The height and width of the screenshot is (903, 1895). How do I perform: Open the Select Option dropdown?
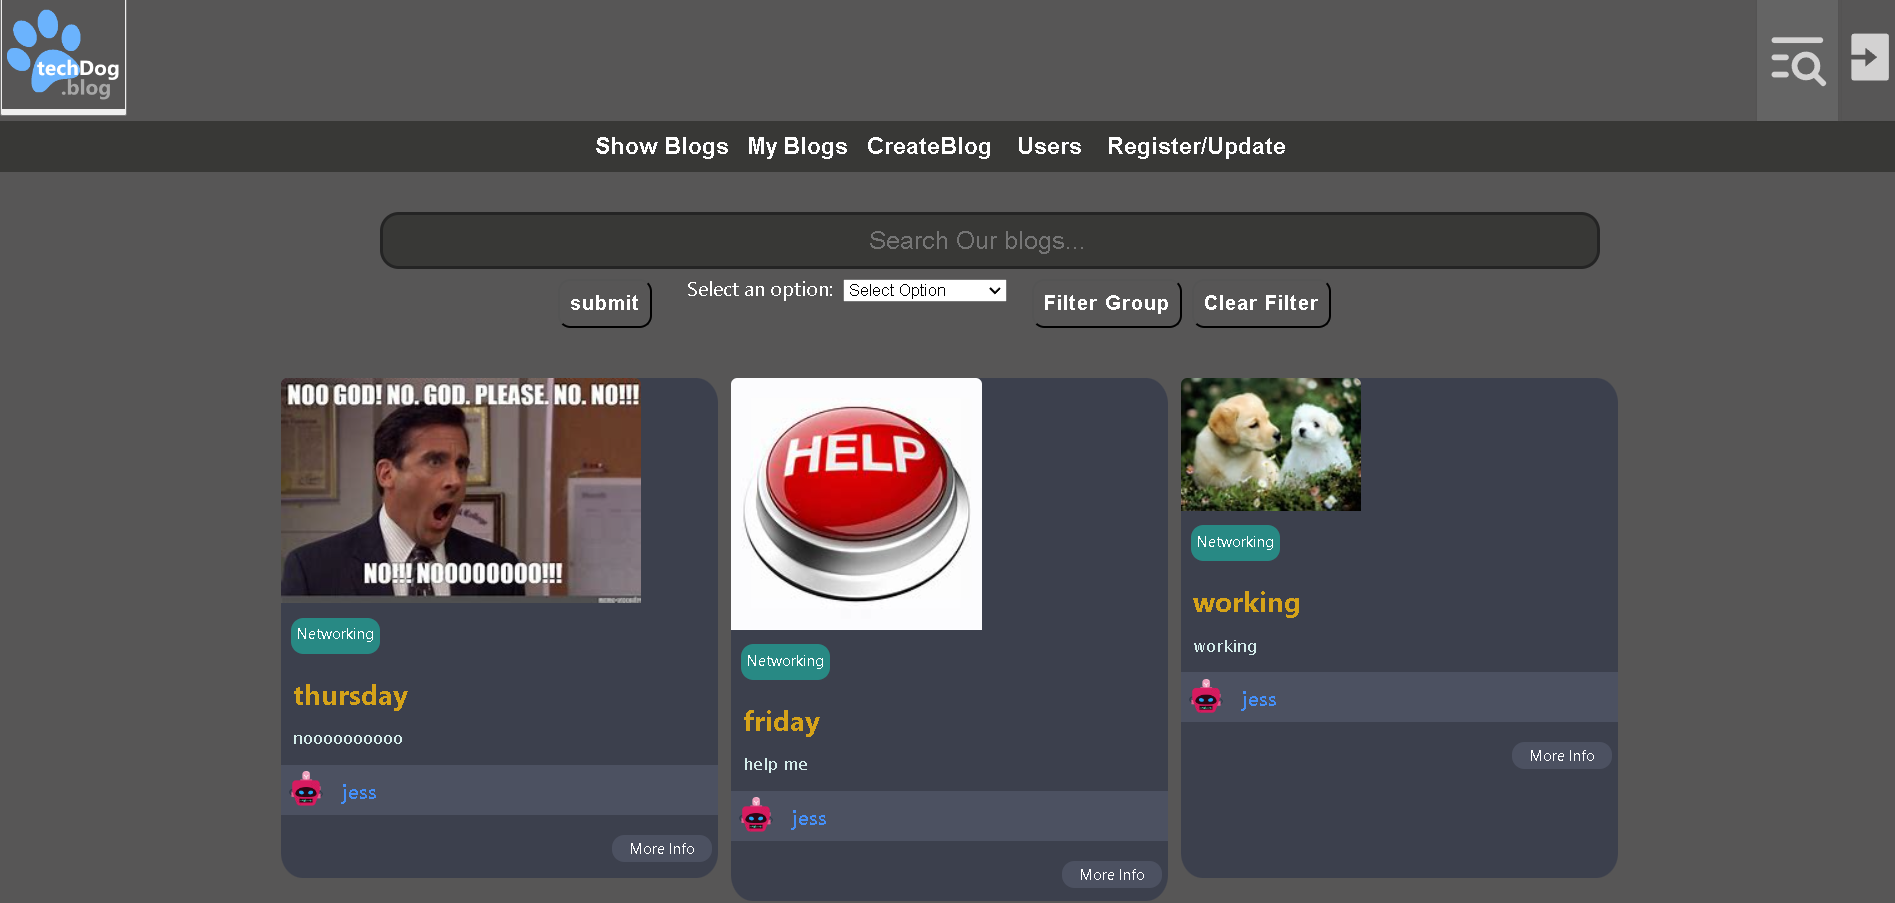[x=923, y=290]
